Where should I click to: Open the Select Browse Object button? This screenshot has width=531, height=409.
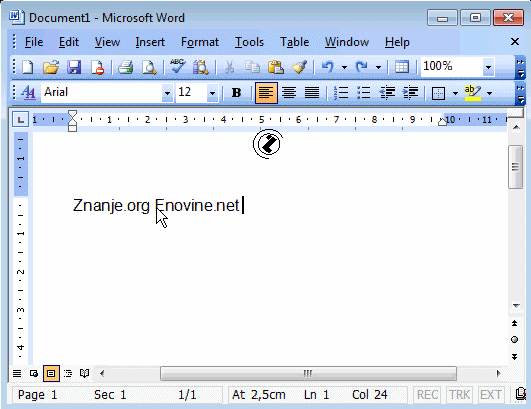click(515, 340)
